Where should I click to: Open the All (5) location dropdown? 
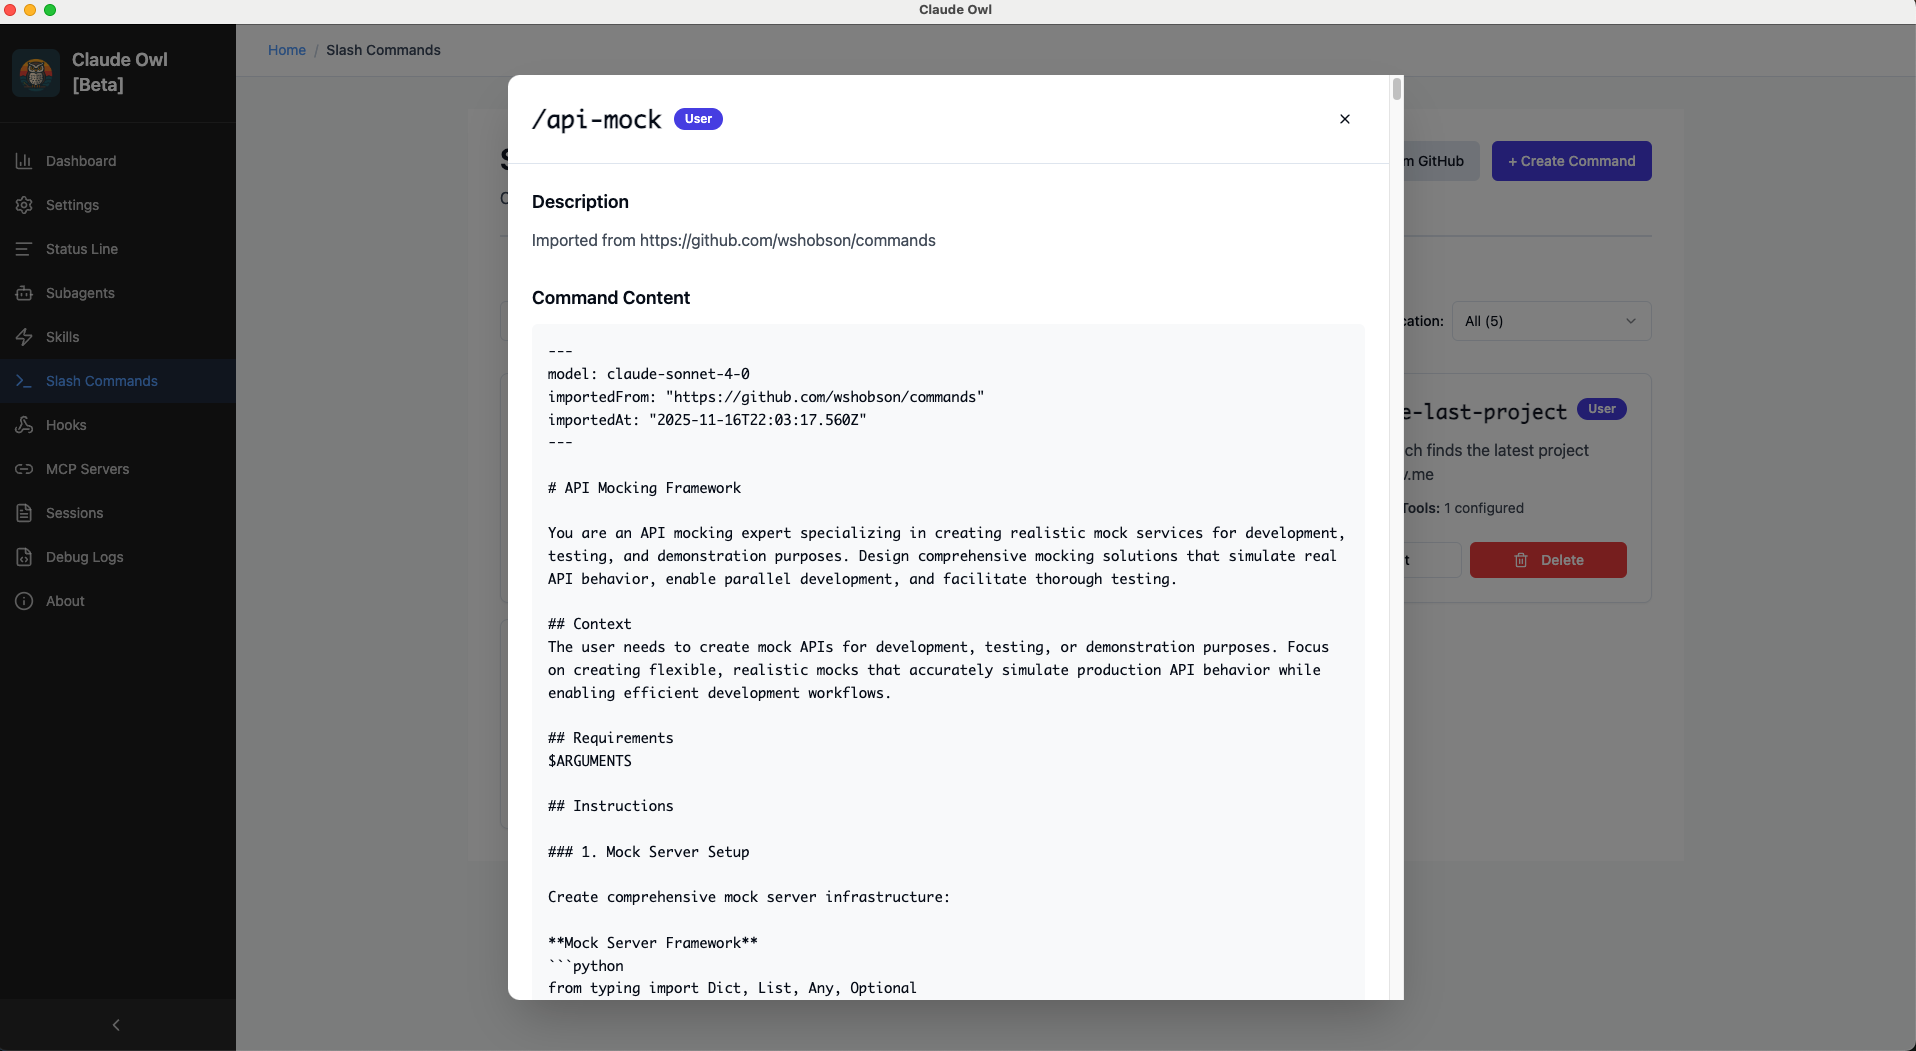pos(1551,321)
